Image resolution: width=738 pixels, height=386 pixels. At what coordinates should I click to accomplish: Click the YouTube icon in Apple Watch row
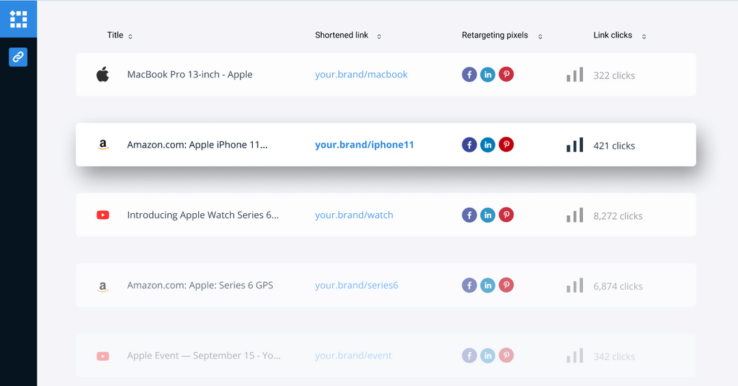[103, 215]
